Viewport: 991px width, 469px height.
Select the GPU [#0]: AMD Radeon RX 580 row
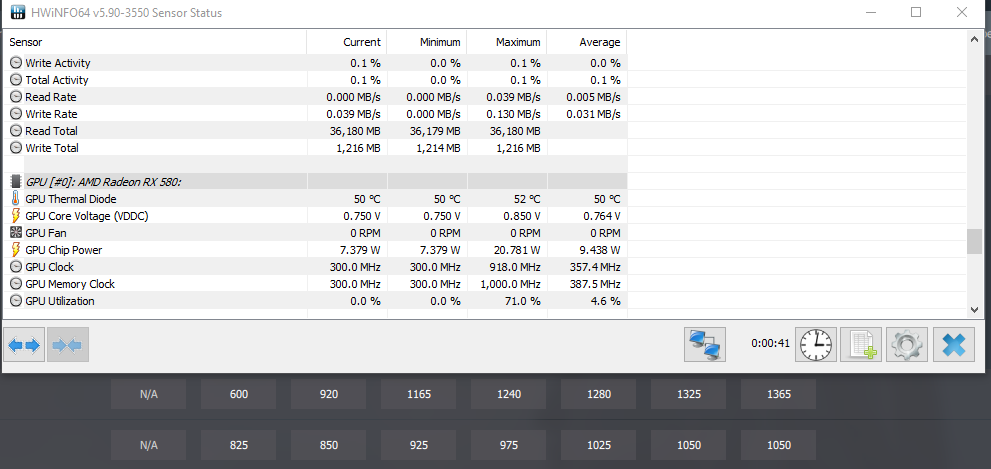pos(315,181)
